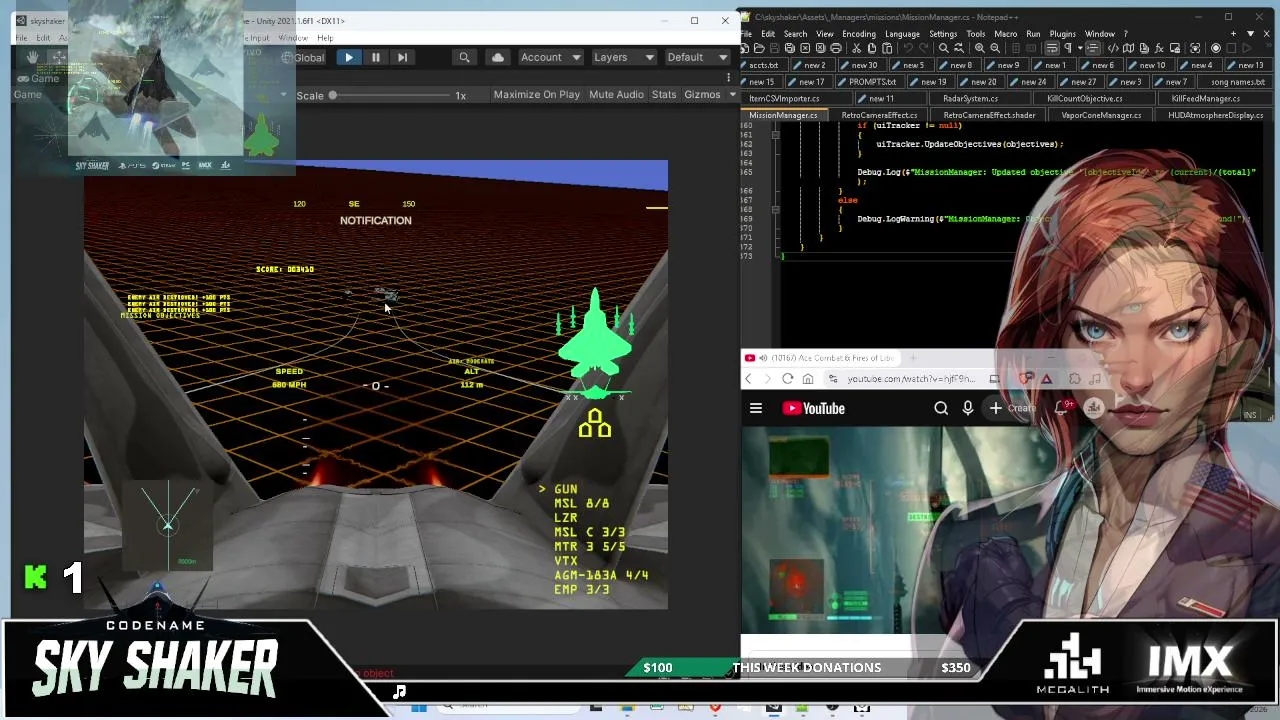Open YouTube notifications bell
Viewport: 1280px width, 720px height.
pos(1062,408)
